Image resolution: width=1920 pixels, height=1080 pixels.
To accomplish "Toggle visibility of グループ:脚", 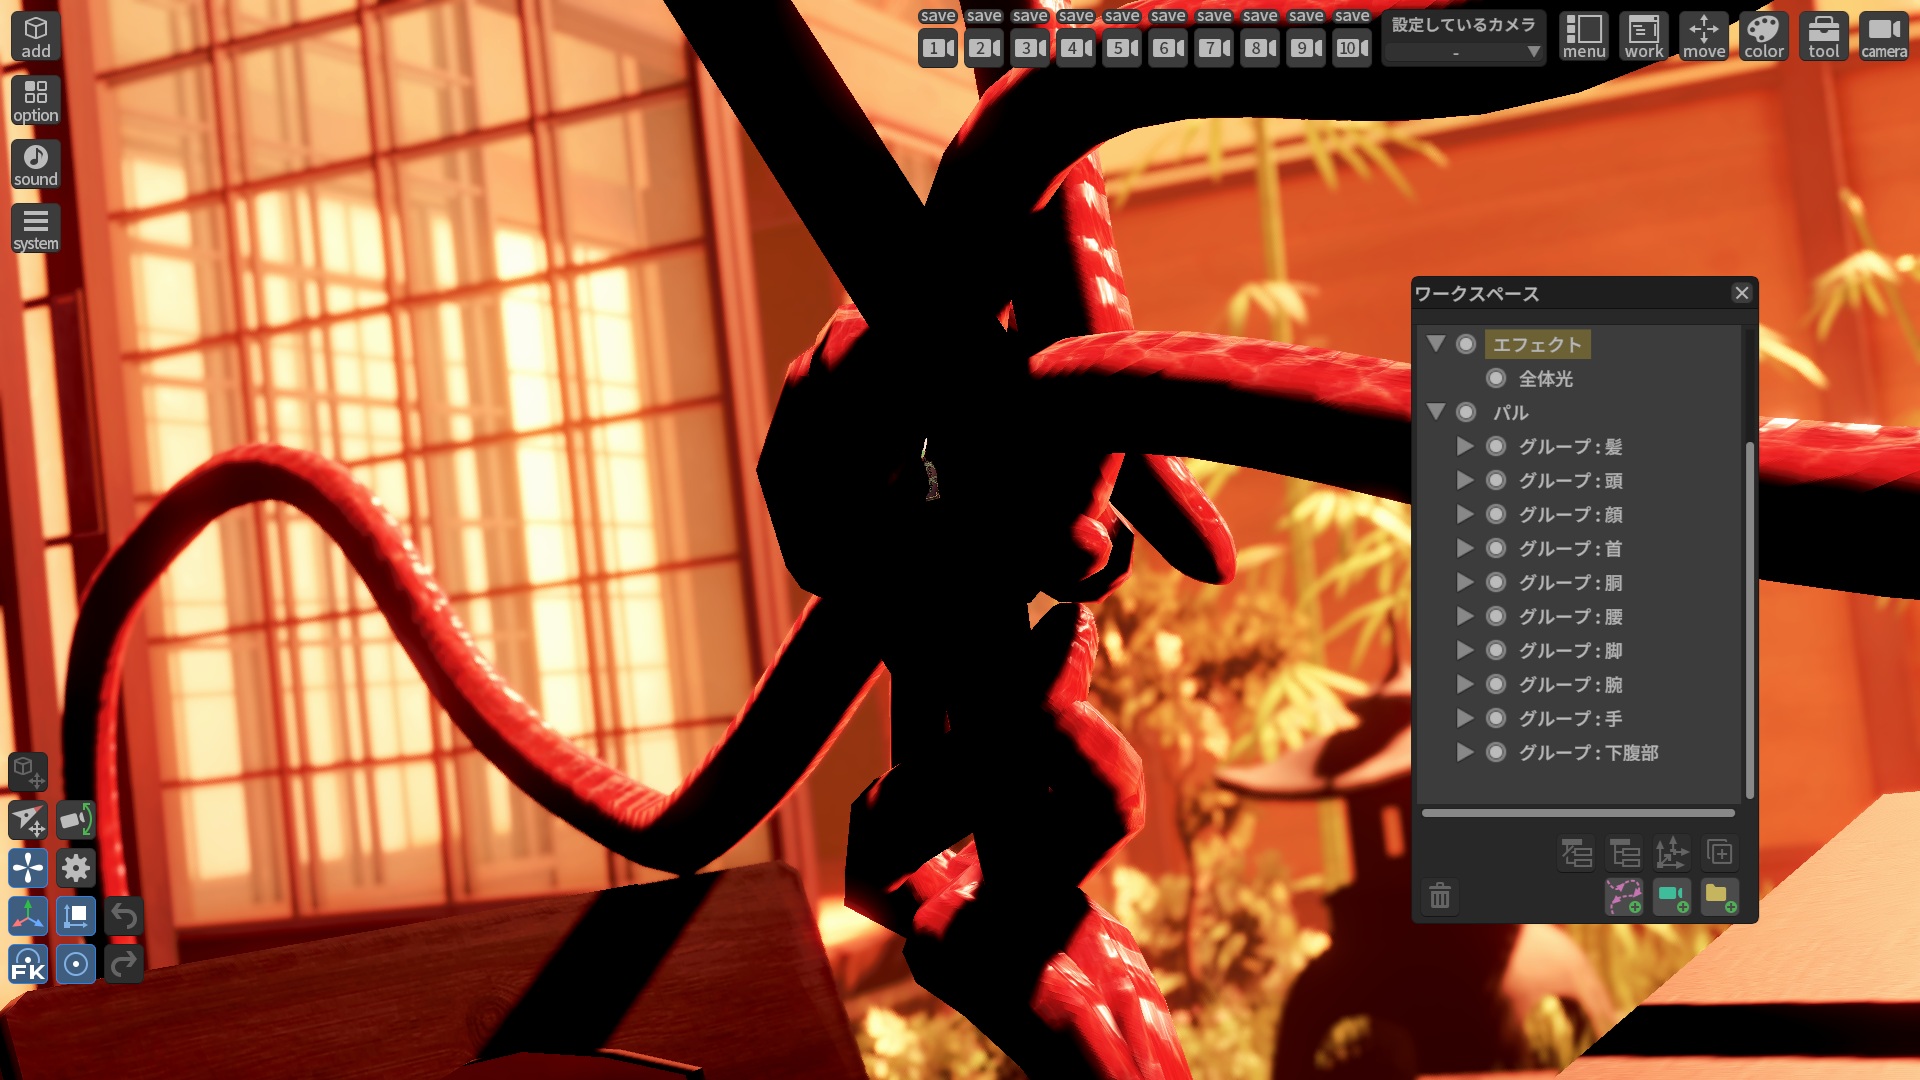I will tap(1496, 650).
